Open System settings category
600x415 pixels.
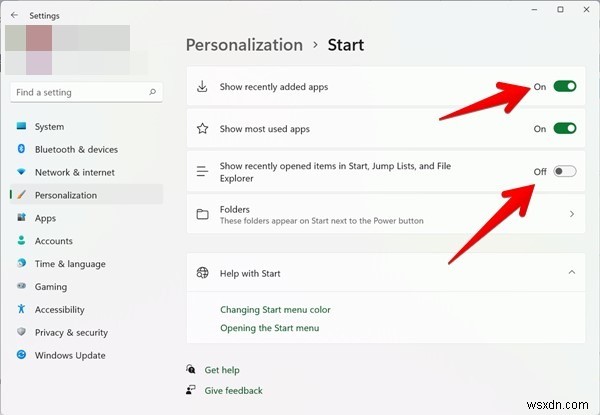tap(86, 126)
